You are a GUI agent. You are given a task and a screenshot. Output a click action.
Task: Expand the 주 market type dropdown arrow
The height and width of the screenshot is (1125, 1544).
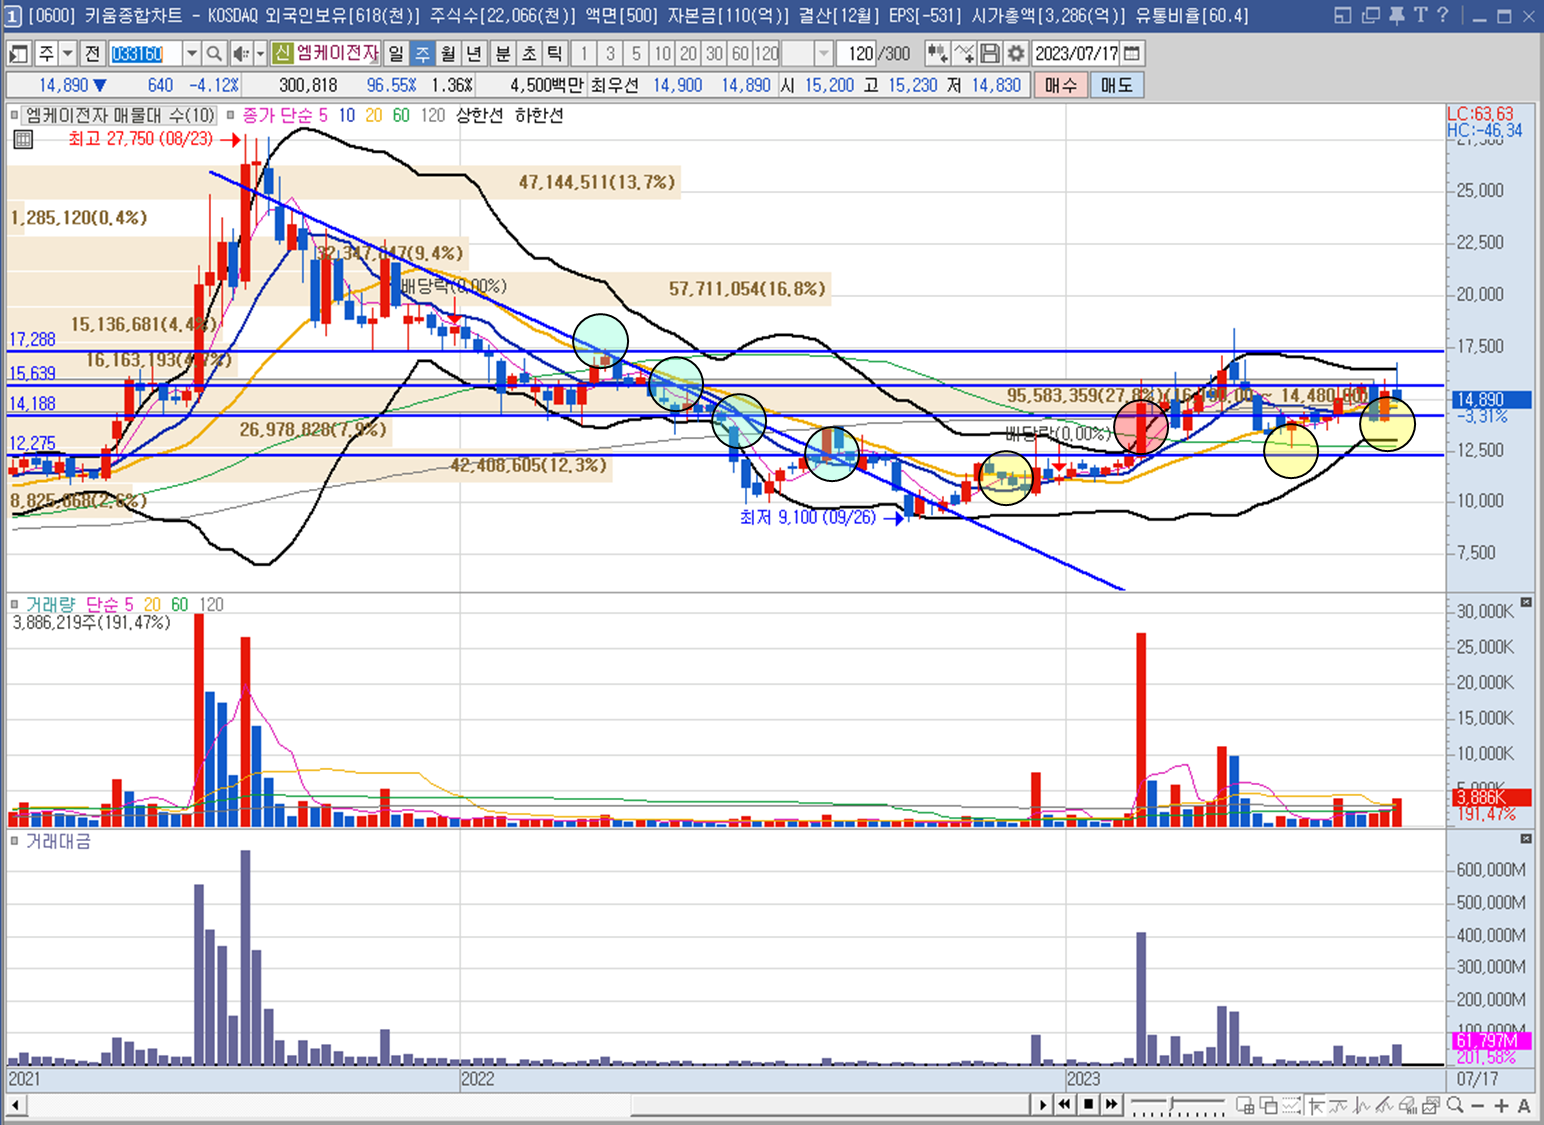click(68, 53)
